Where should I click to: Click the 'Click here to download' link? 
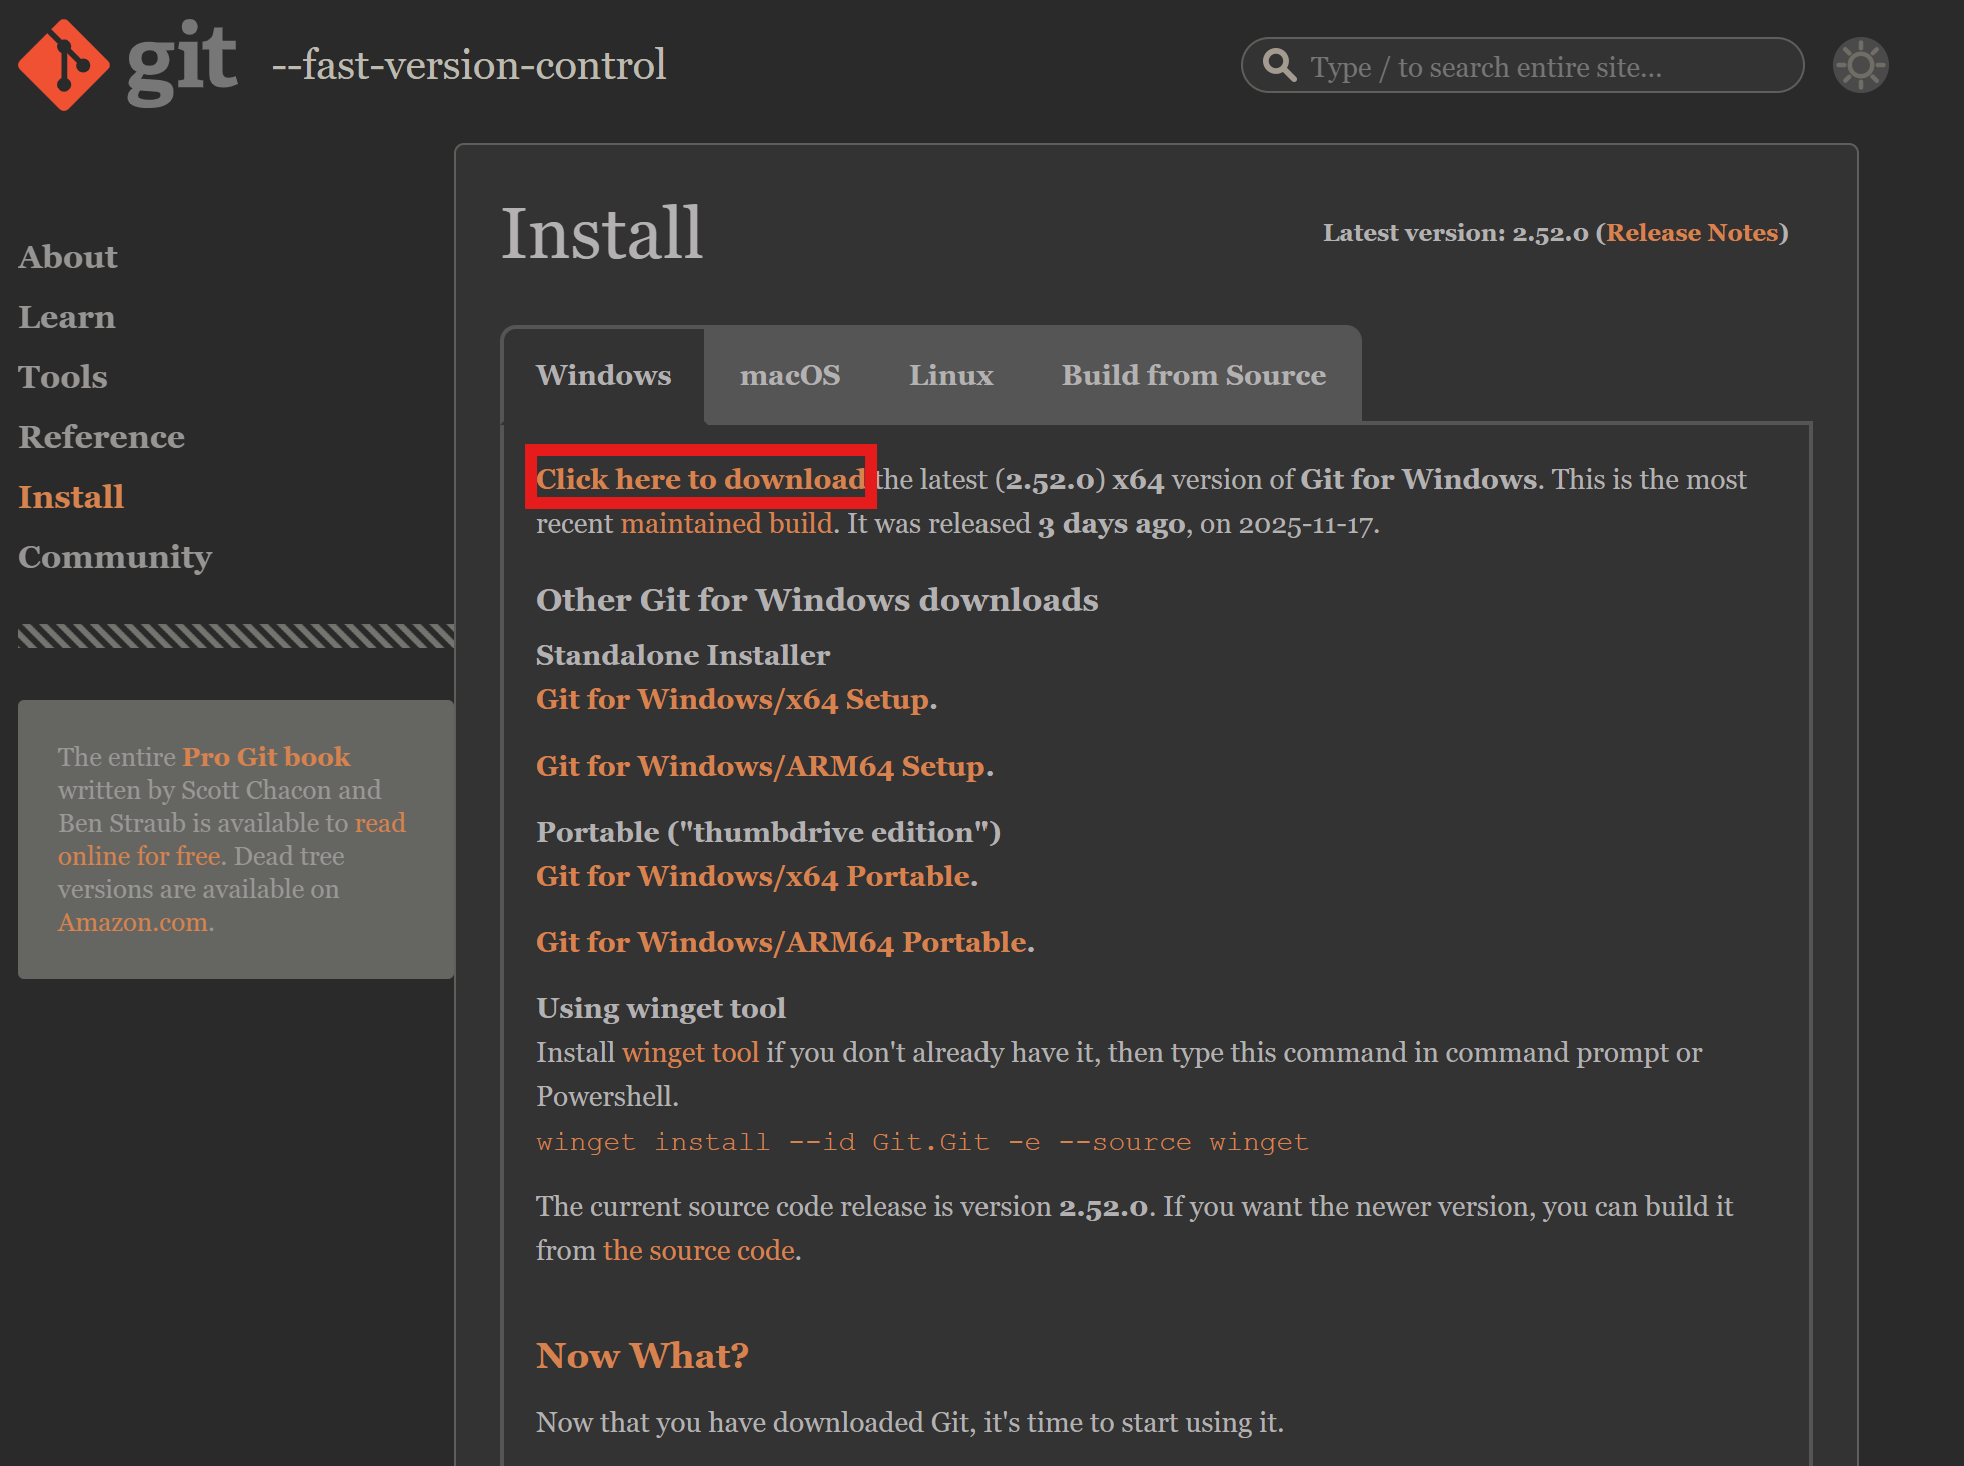(701, 479)
